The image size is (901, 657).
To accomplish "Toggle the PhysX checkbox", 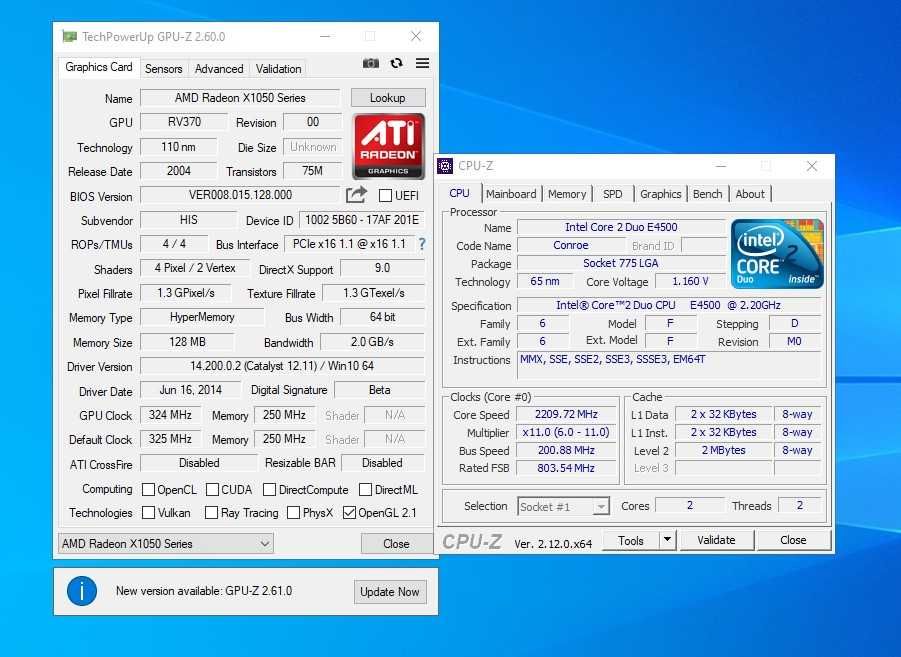I will tap(294, 512).
